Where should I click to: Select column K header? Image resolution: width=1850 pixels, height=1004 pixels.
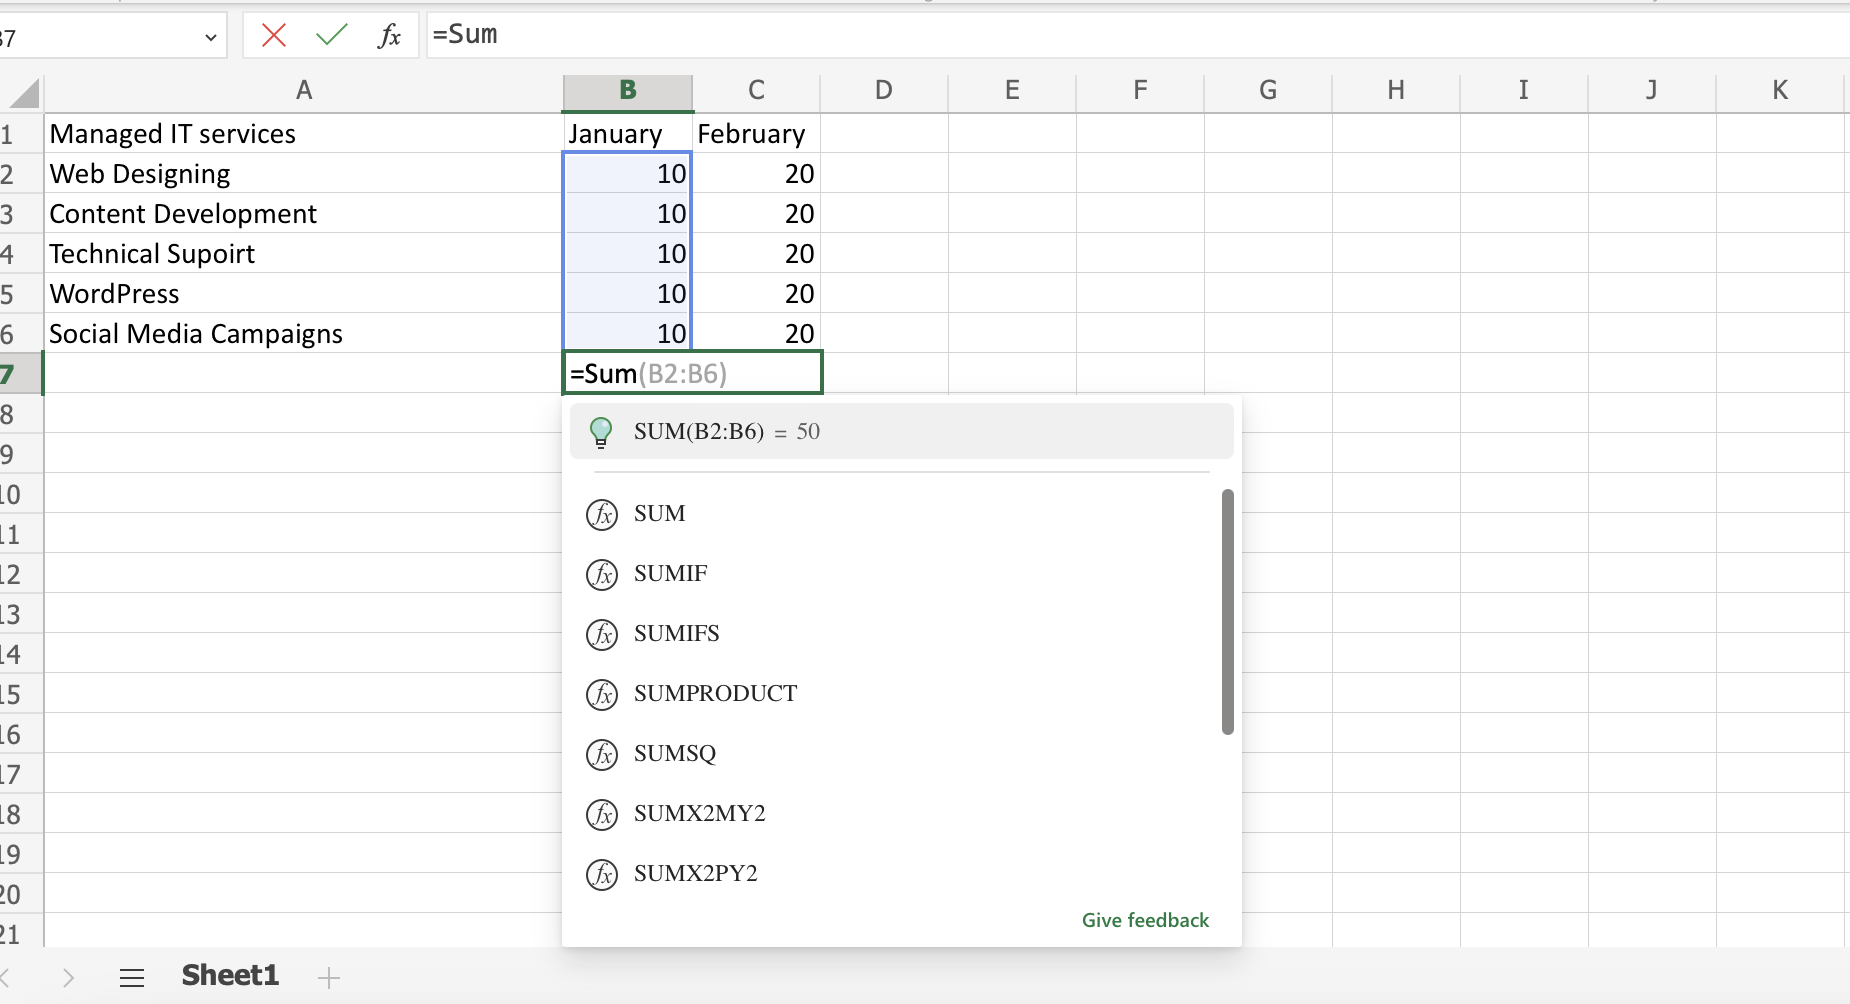tap(1780, 91)
